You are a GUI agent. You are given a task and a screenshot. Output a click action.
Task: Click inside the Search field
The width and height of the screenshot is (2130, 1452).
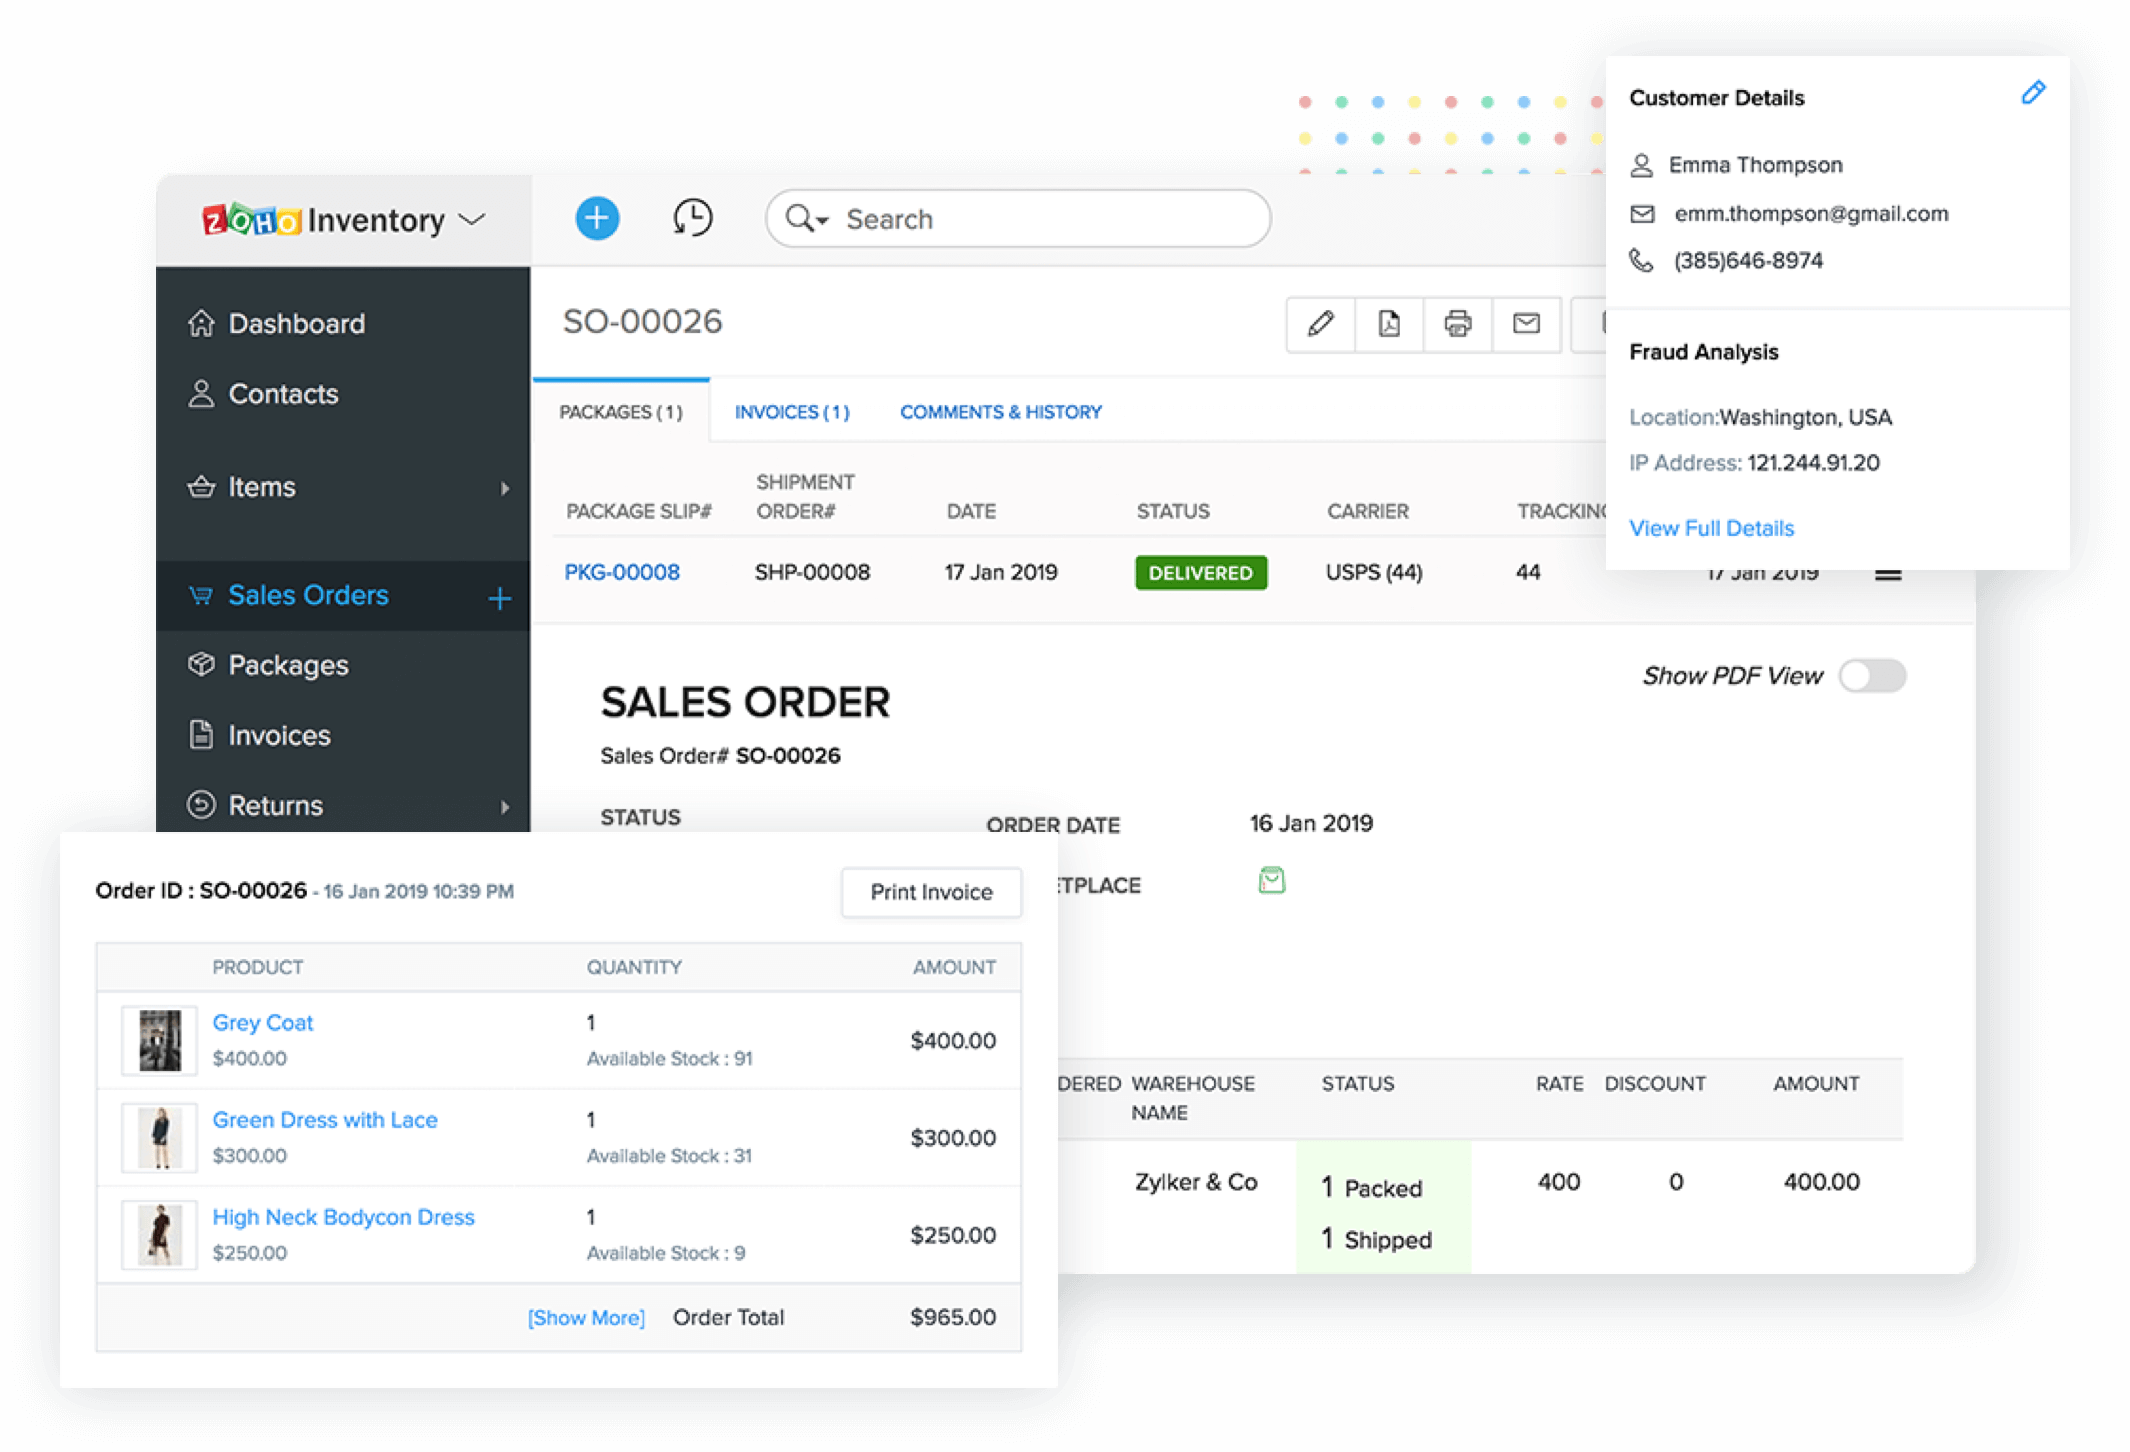1020,219
